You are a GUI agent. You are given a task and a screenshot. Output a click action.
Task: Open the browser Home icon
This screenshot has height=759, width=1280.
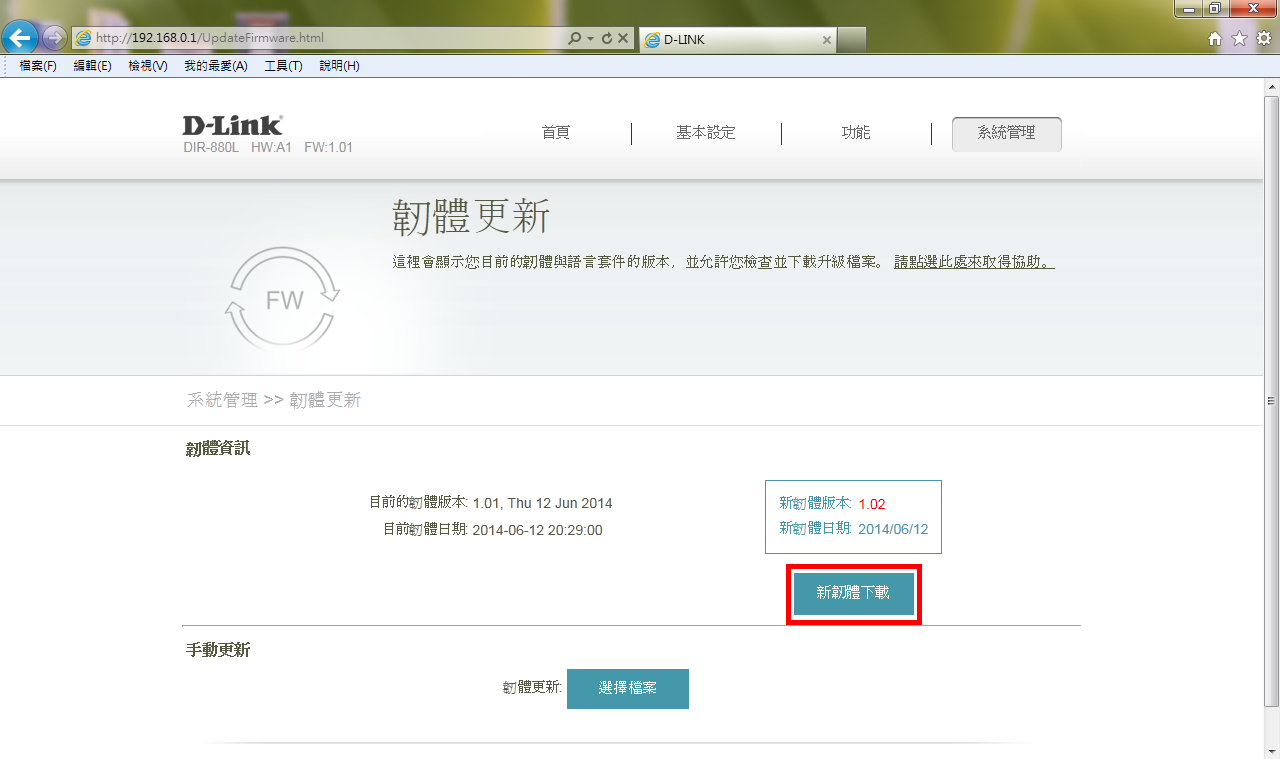click(1215, 38)
